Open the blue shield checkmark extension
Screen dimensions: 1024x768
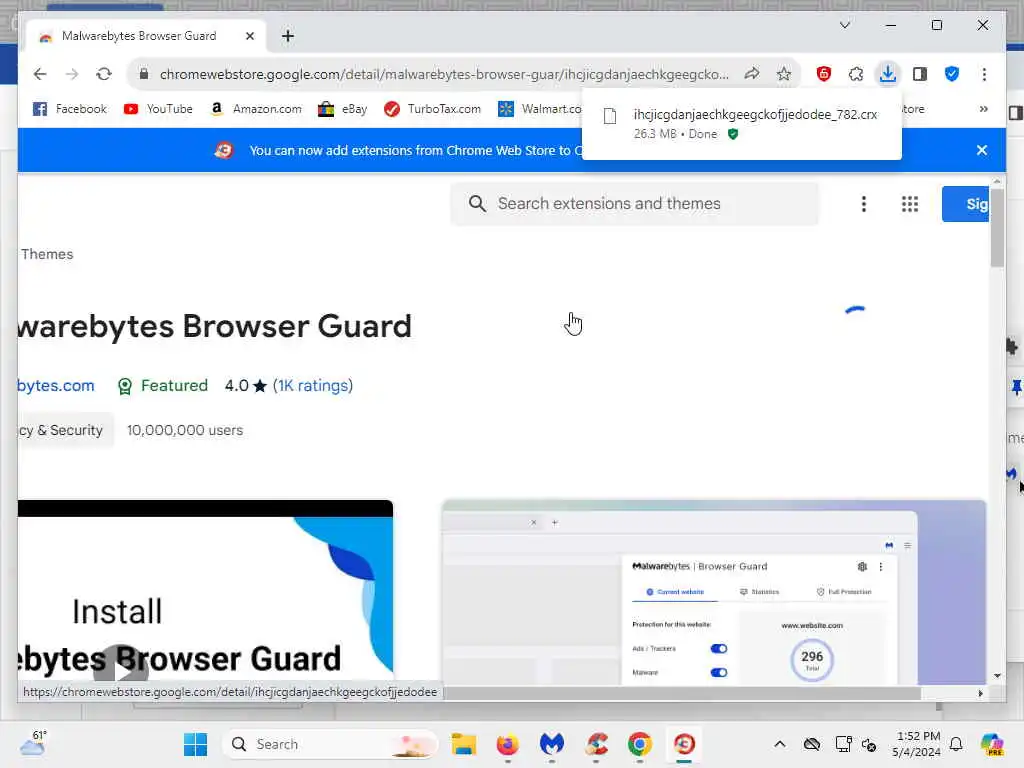(x=952, y=74)
